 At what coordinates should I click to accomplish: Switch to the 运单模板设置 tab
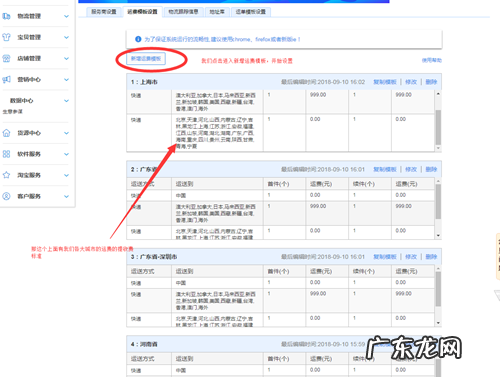point(251,12)
